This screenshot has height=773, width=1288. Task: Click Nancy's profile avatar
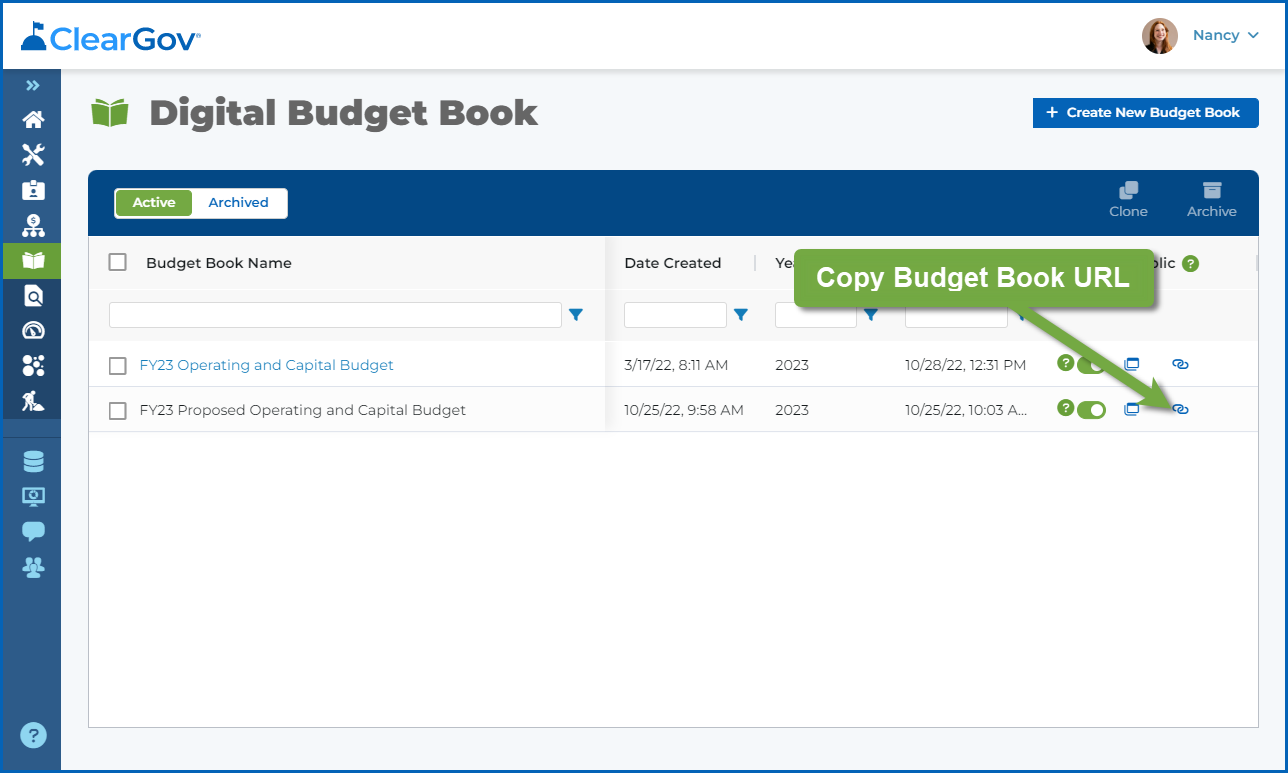tap(1160, 36)
